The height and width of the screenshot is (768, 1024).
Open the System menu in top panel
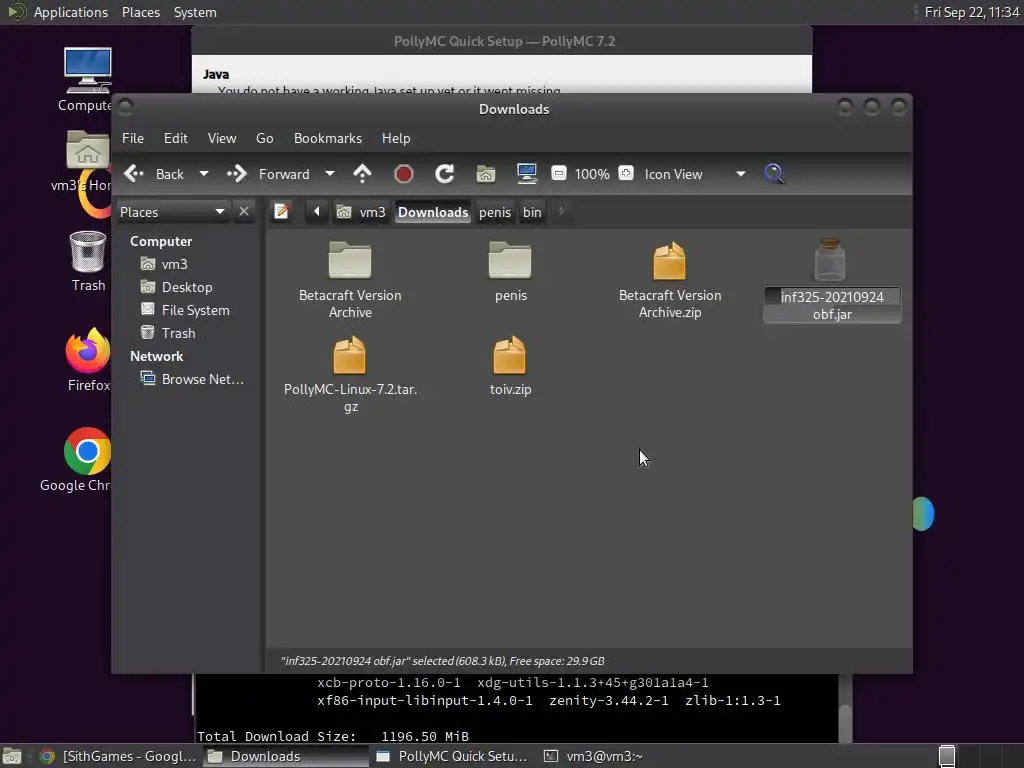pos(195,12)
